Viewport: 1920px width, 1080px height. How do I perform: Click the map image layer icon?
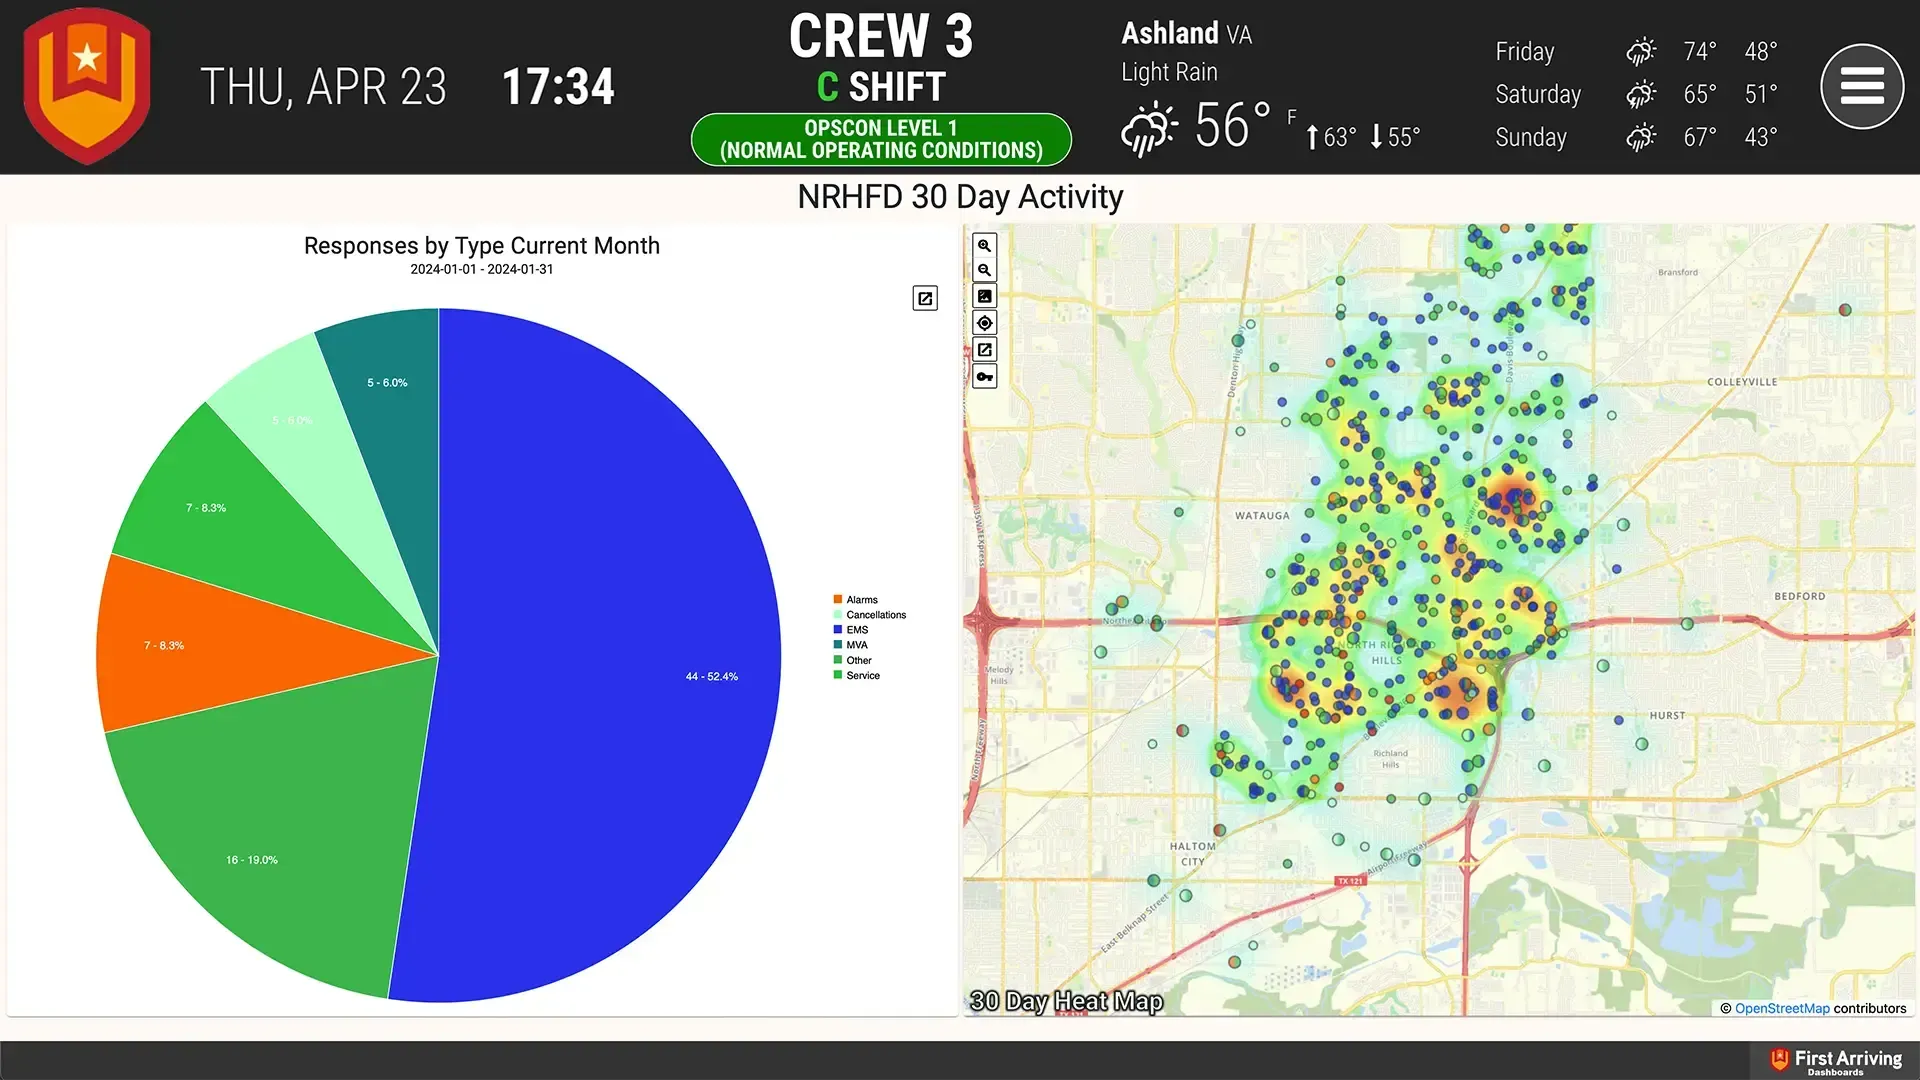point(985,297)
